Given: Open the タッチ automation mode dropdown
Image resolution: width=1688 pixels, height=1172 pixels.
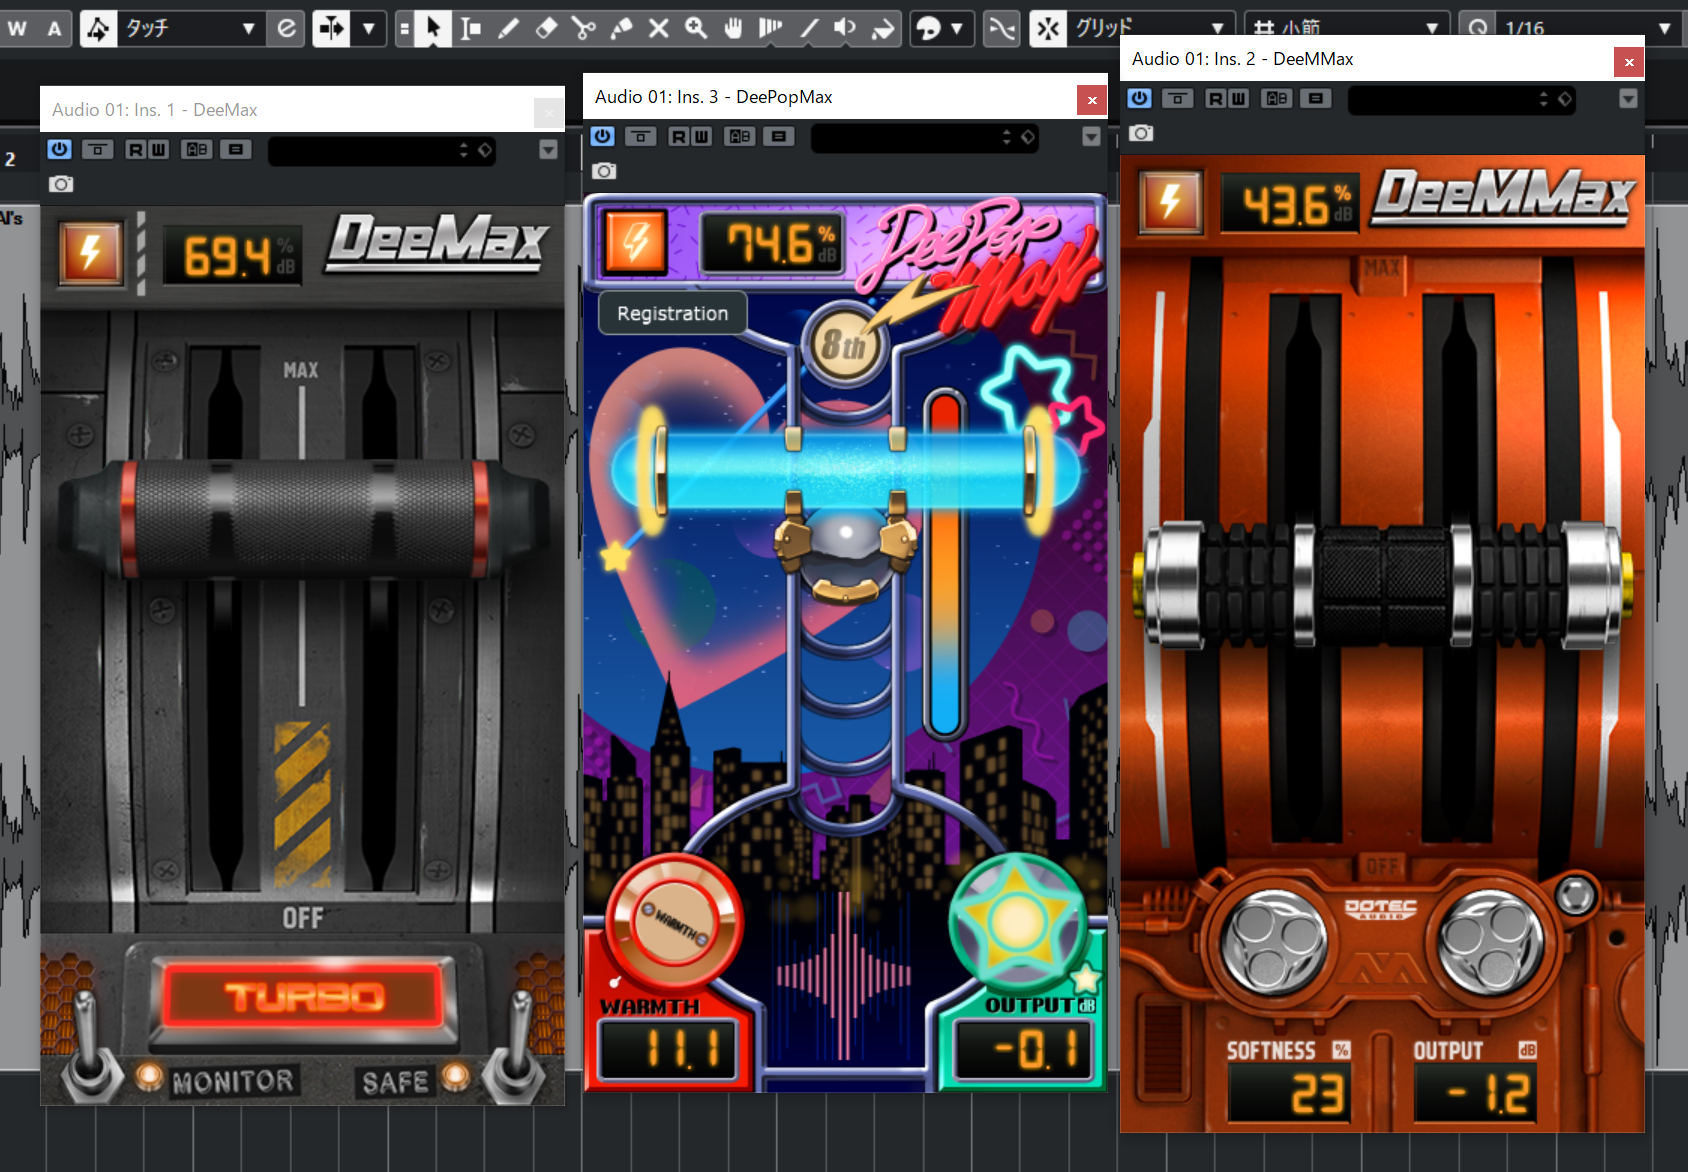Looking at the screenshot, I should pyautogui.click(x=190, y=28).
